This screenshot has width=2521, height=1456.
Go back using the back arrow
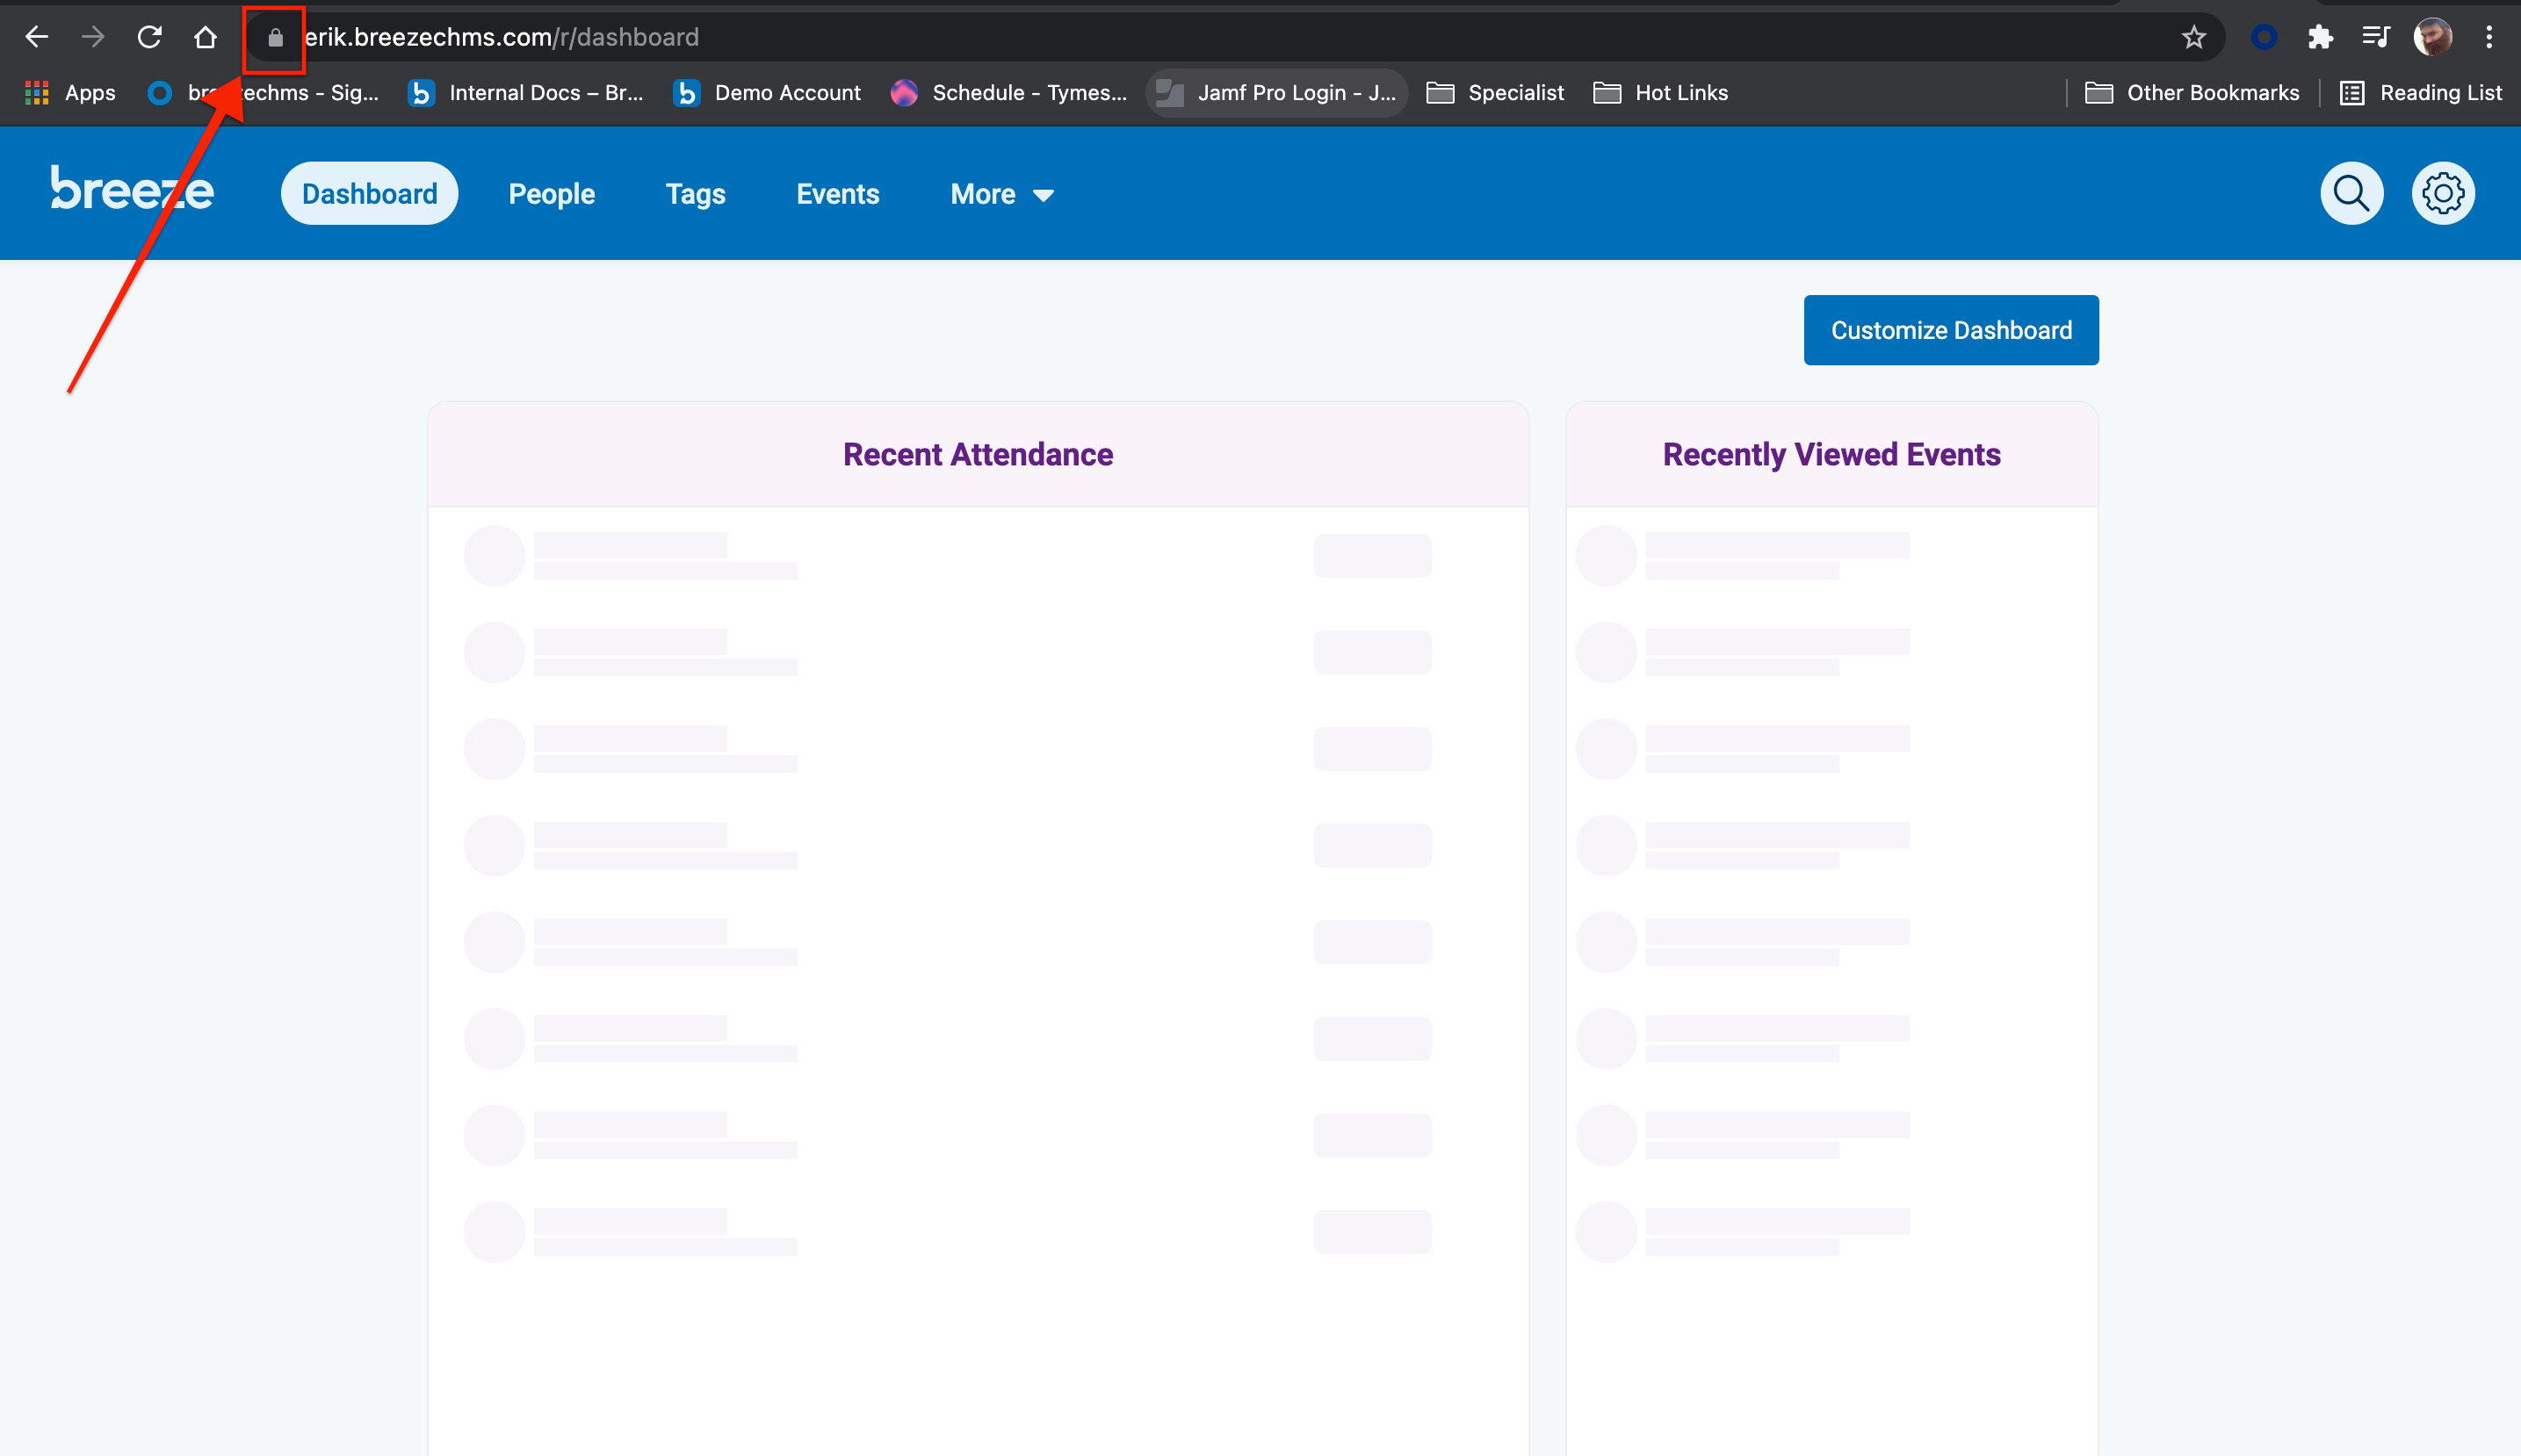[37, 37]
